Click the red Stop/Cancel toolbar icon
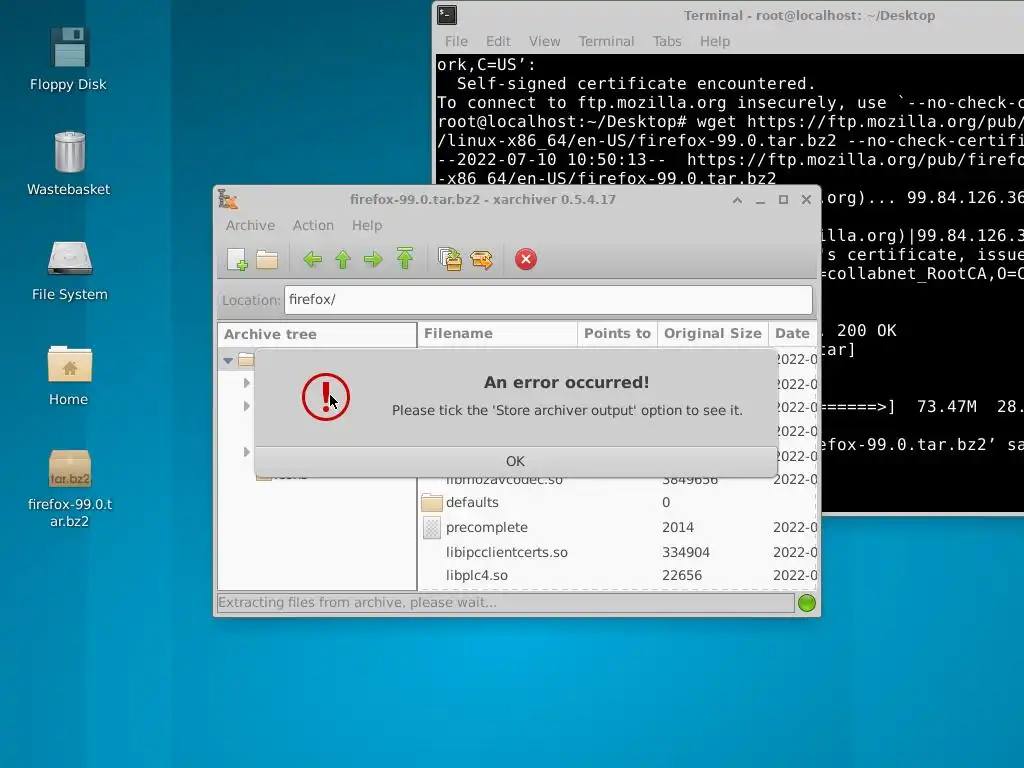1024x768 pixels. click(x=526, y=259)
